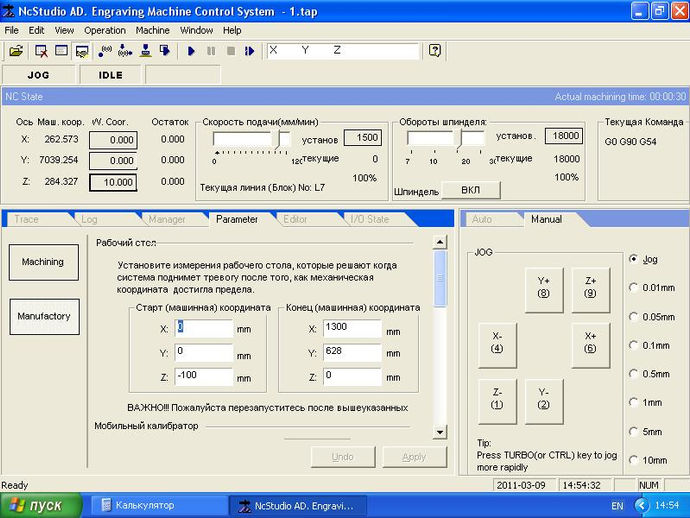Click the monitor-with-pencil toolbar icon
The height and width of the screenshot is (518, 690).
point(82,51)
